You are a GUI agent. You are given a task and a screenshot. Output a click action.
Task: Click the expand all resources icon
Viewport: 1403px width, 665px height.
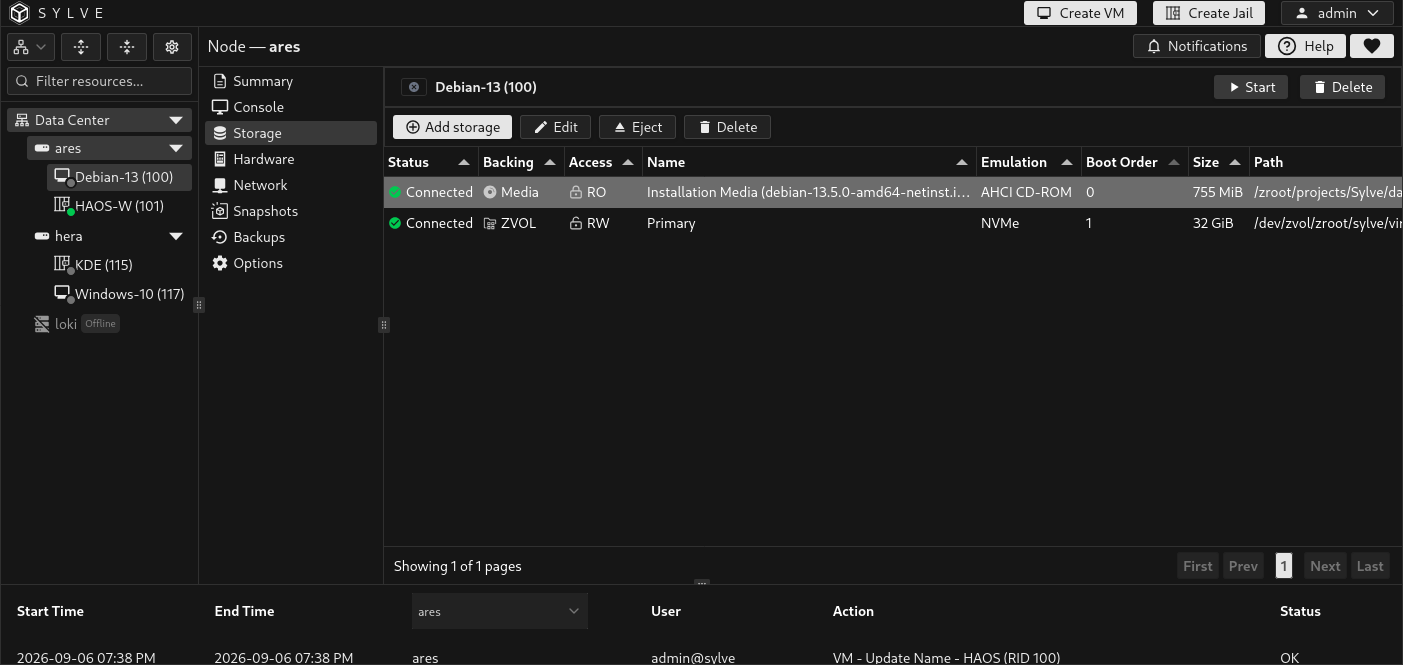(81, 47)
